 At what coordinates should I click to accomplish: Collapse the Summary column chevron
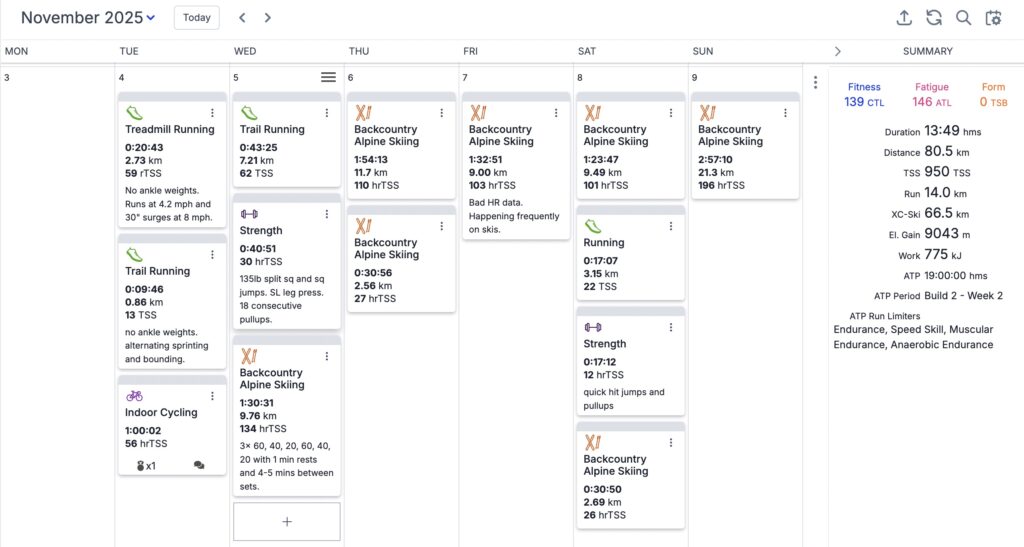click(838, 51)
